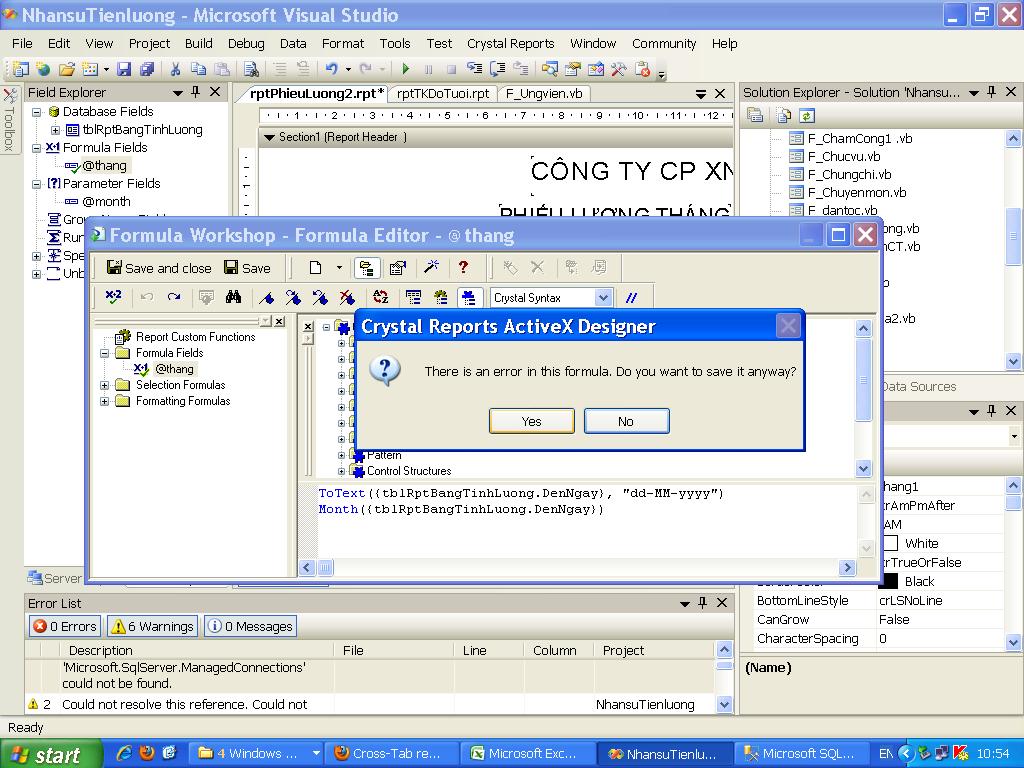Image resolution: width=1024 pixels, height=768 pixels.
Task: Open the Format menu
Action: coord(343,43)
